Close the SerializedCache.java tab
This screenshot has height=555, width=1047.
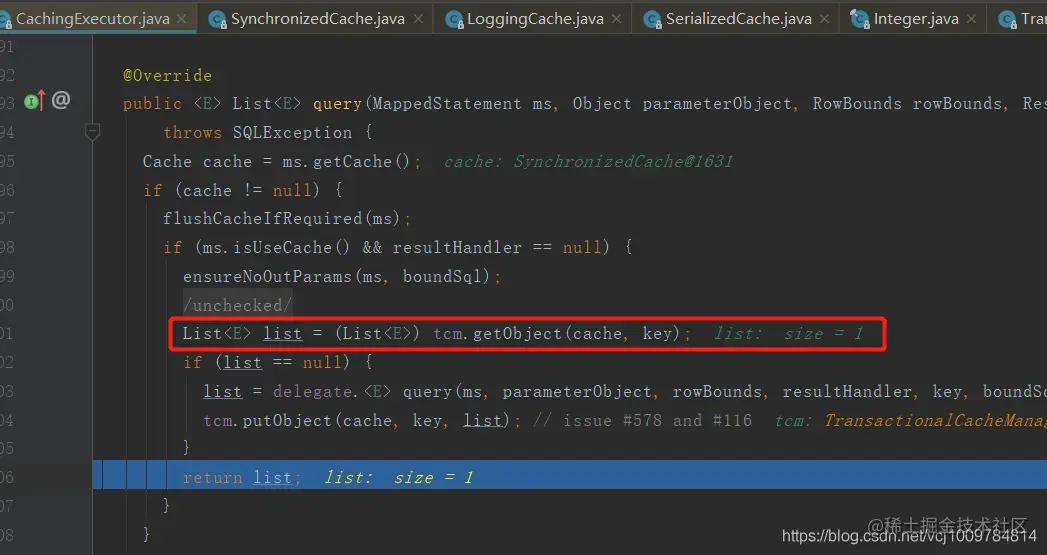coord(825,19)
